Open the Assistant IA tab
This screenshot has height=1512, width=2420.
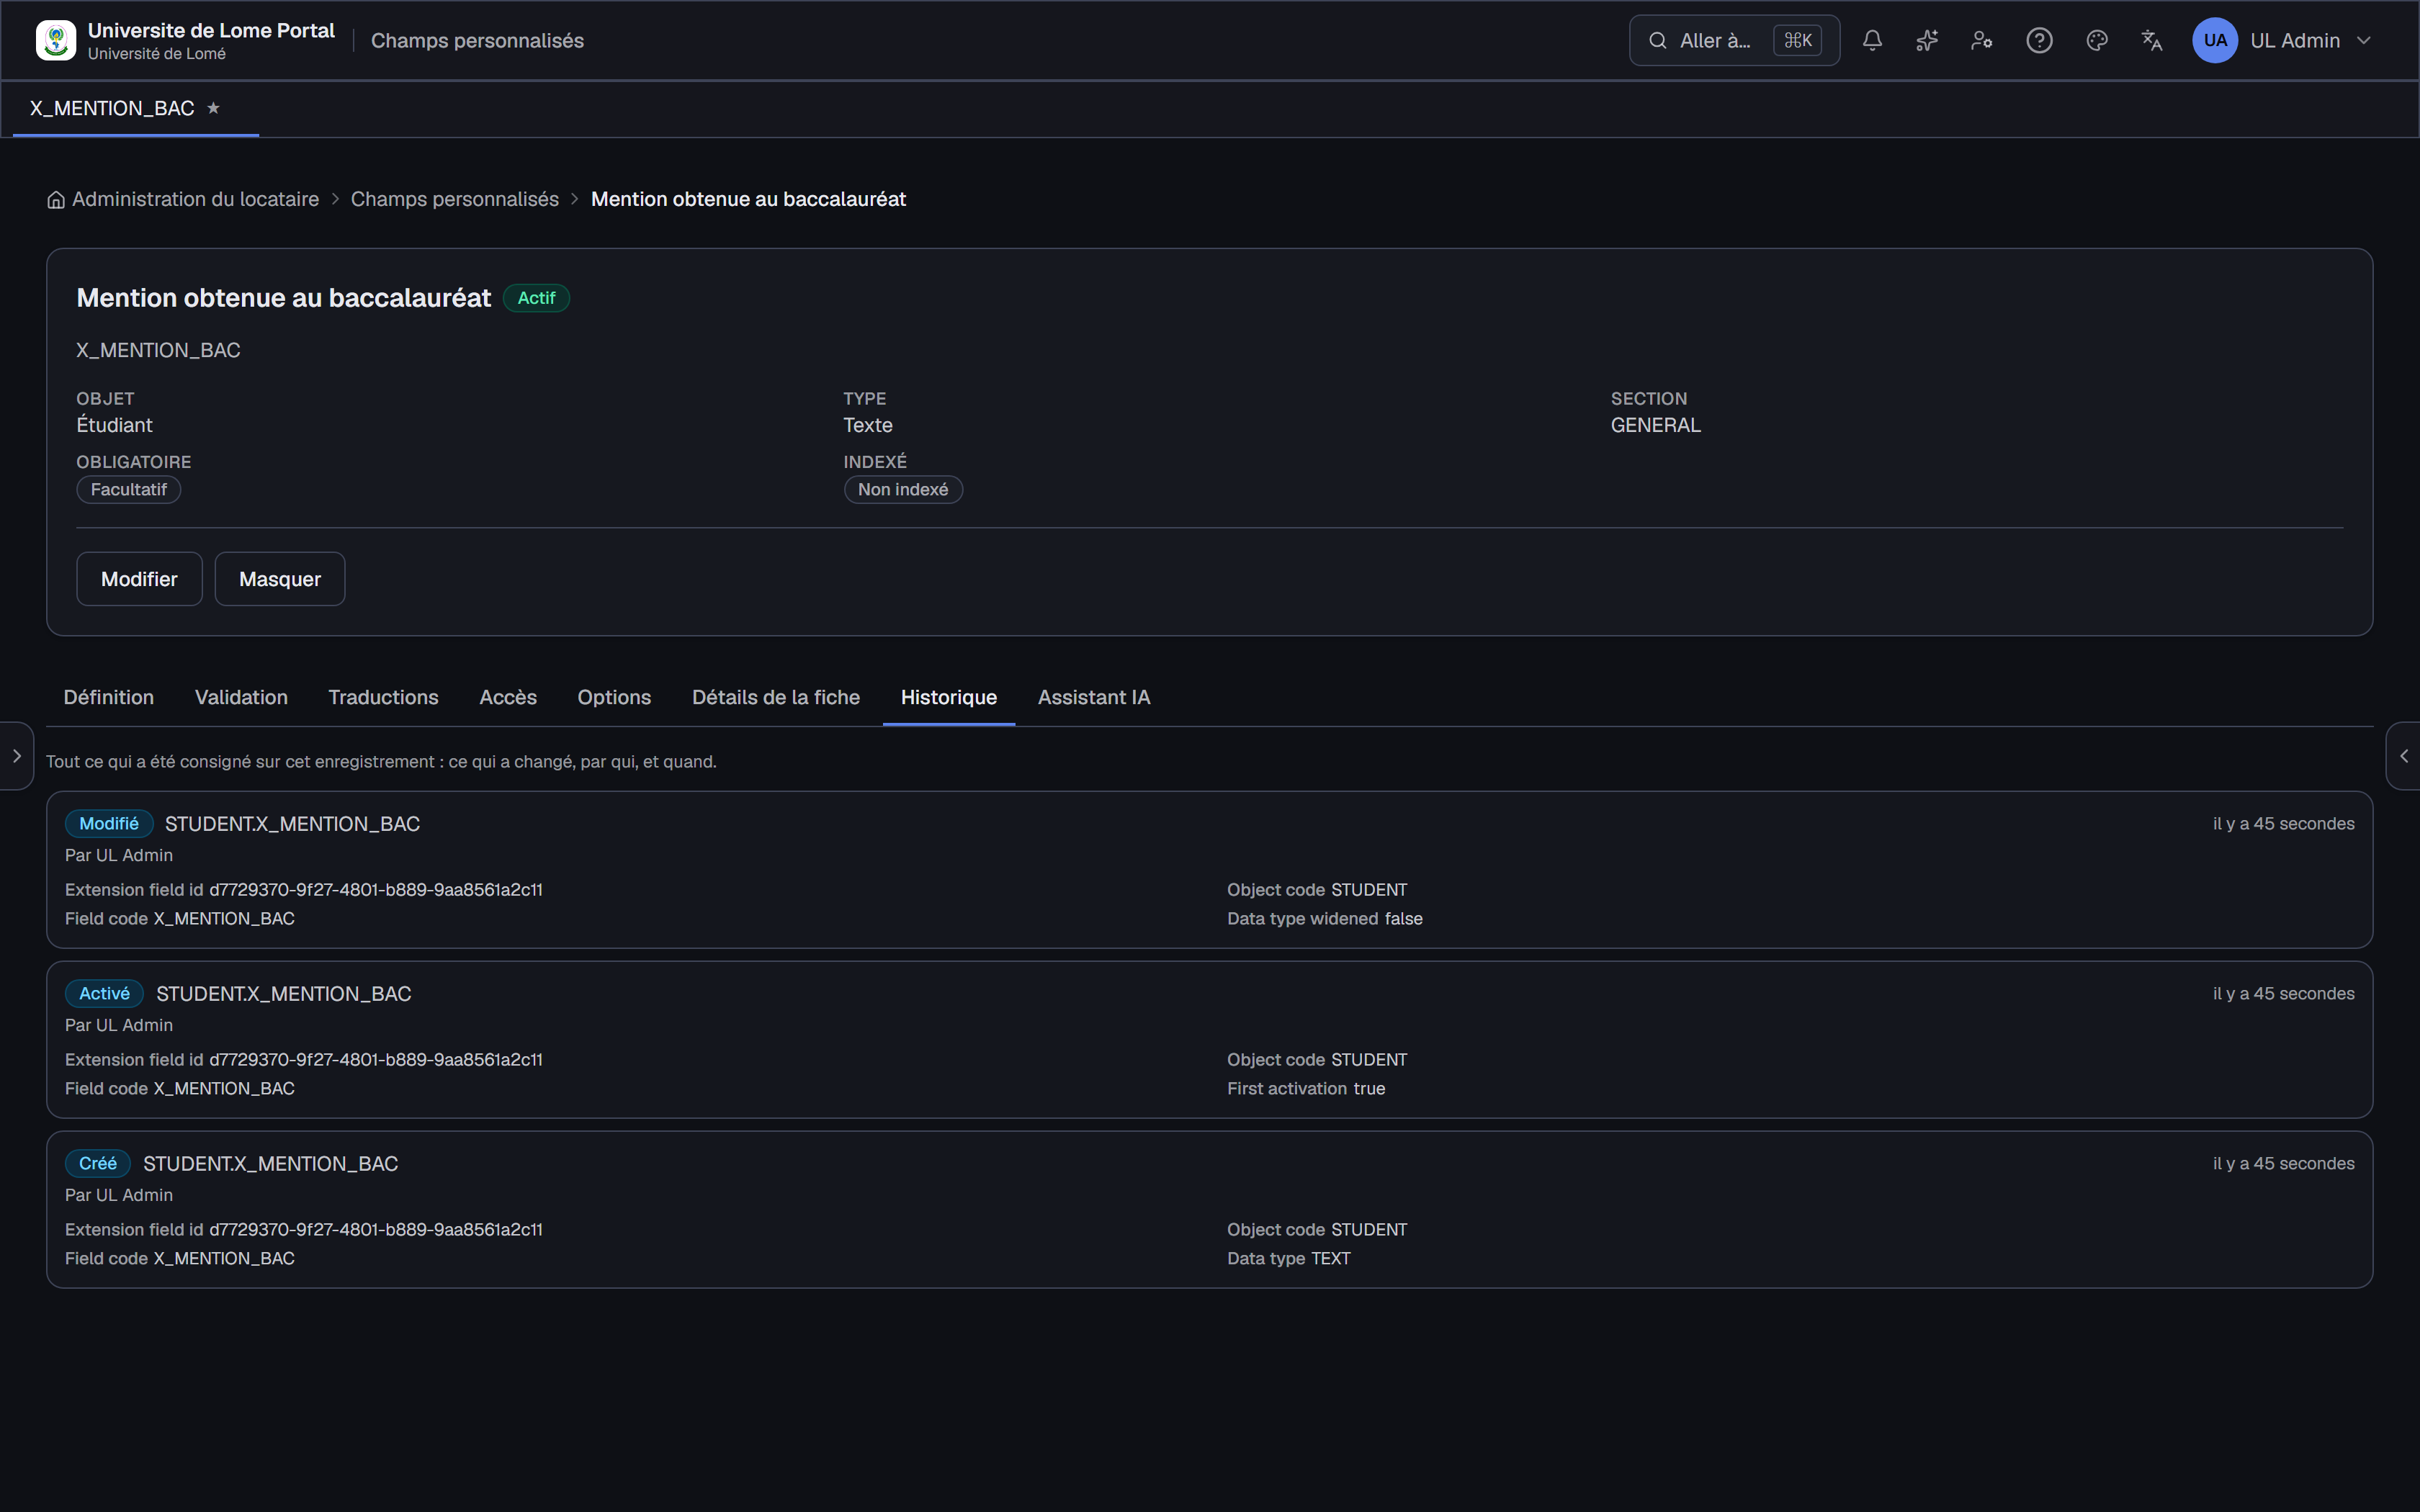click(1094, 697)
